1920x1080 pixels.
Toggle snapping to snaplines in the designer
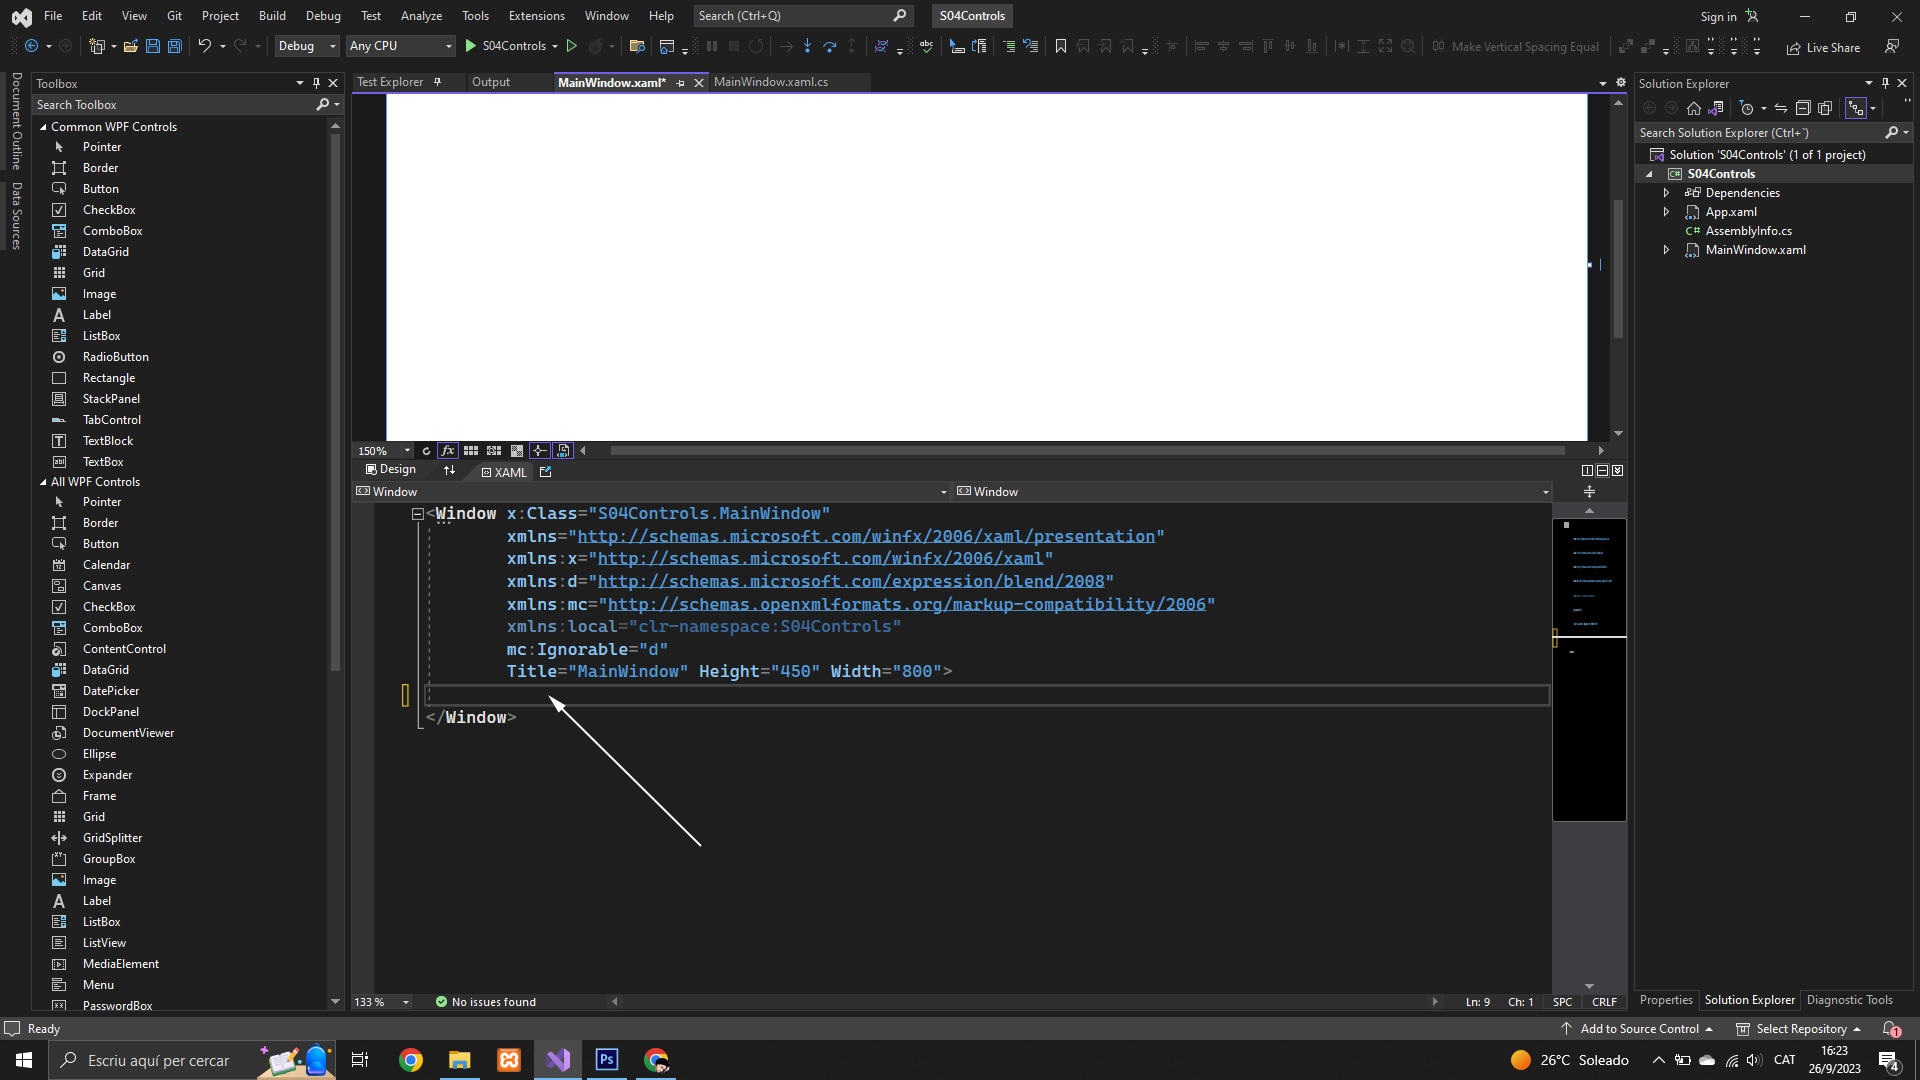point(540,451)
